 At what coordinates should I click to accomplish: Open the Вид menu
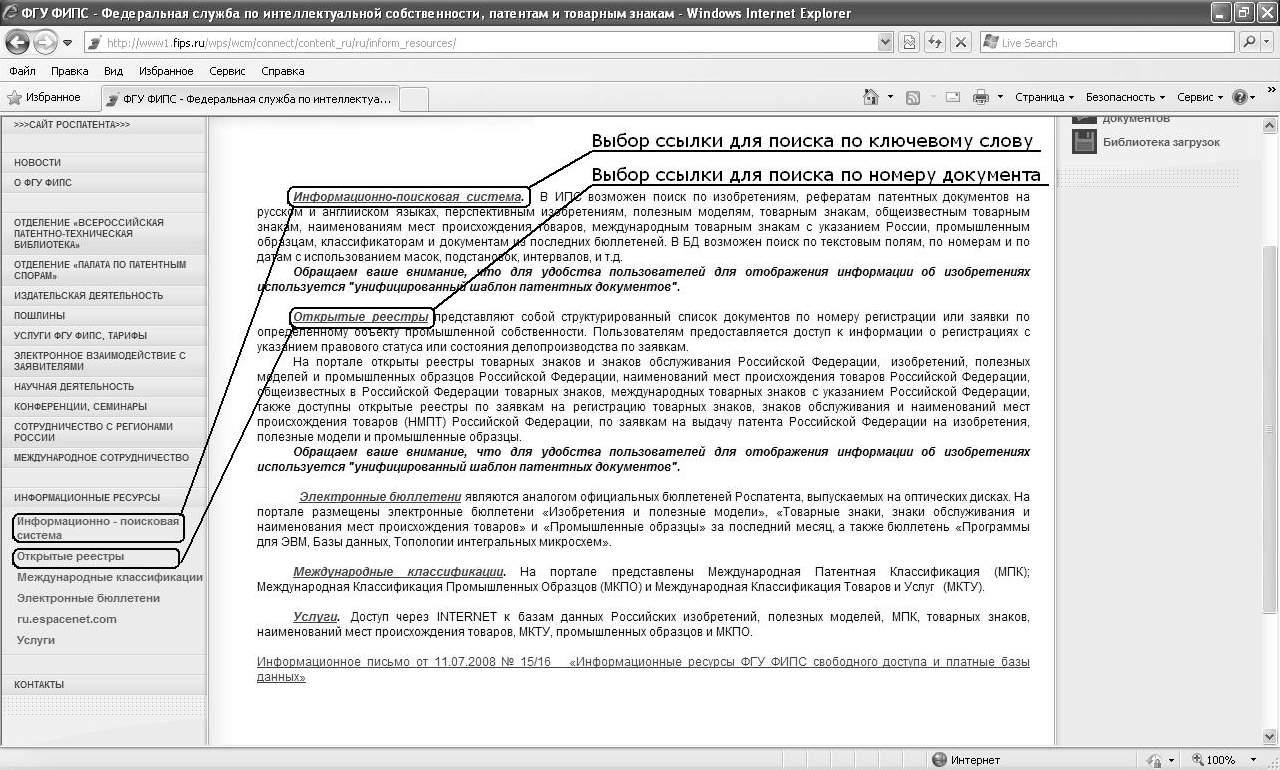113,71
